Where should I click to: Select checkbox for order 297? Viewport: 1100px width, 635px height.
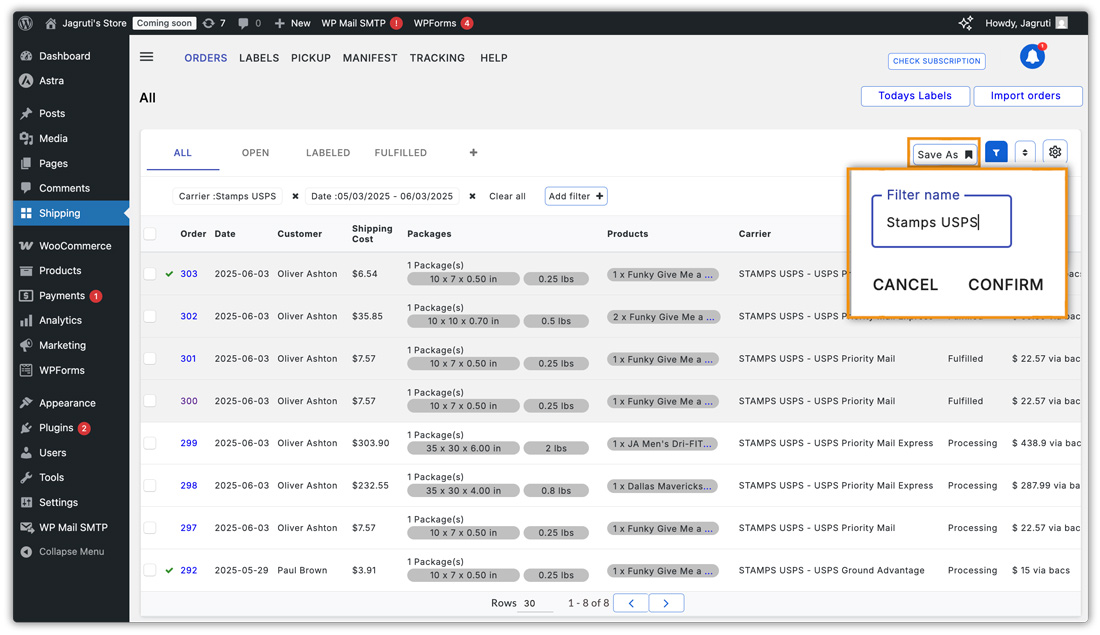point(150,528)
